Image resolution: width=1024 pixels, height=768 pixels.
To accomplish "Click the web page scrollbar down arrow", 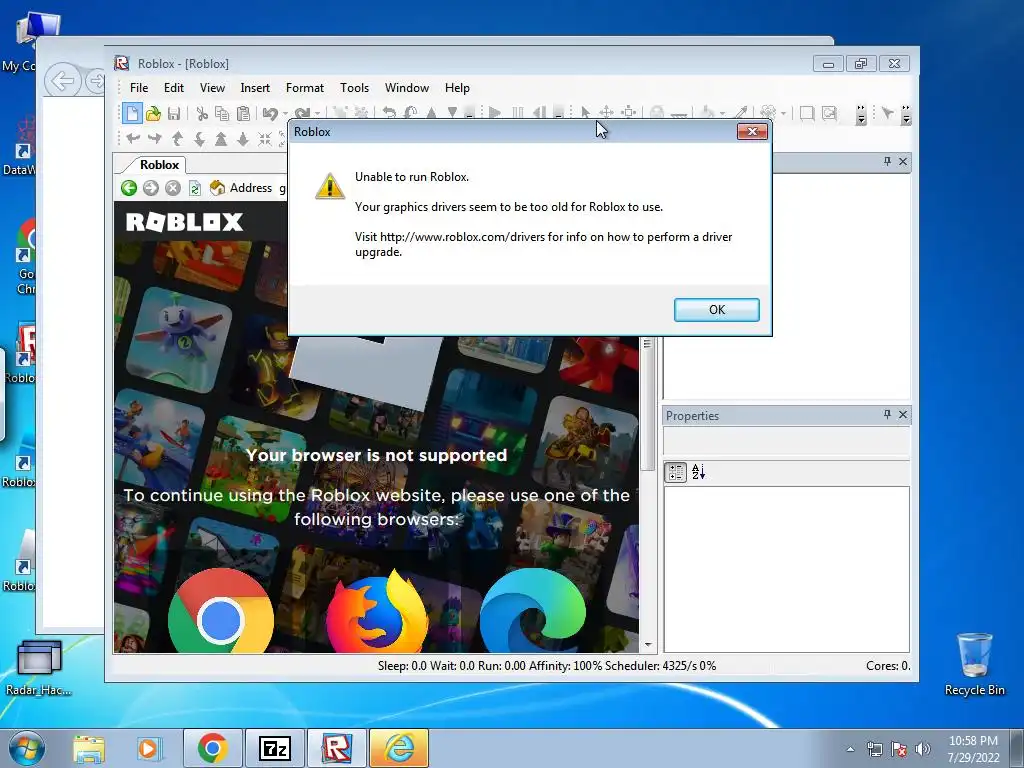I will click(x=647, y=645).
